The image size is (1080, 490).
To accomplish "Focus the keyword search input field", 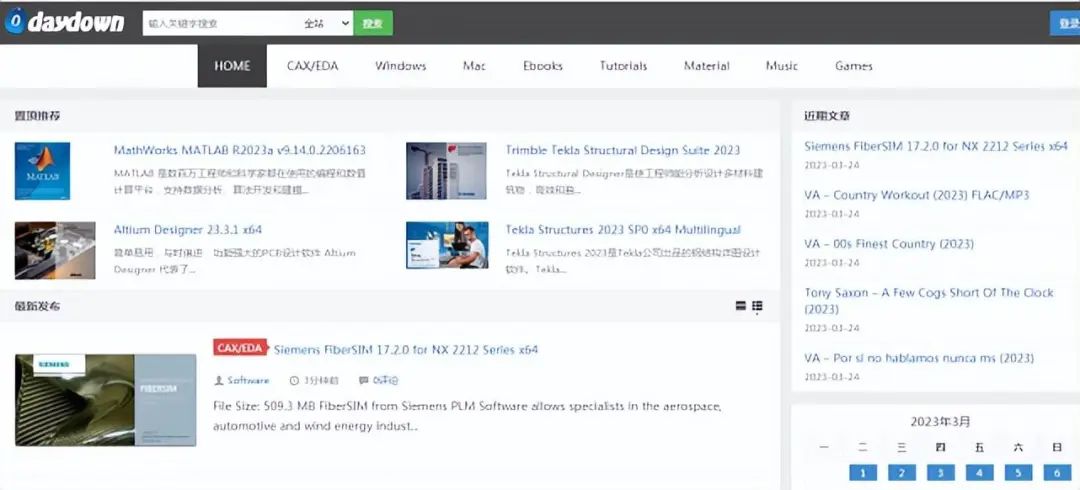I will click(x=221, y=23).
